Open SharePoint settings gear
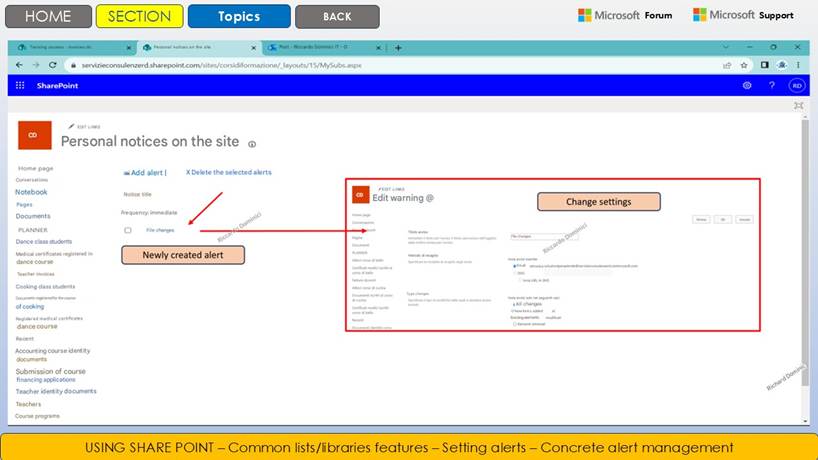Screen dimensions: 818x460 click(x=747, y=86)
